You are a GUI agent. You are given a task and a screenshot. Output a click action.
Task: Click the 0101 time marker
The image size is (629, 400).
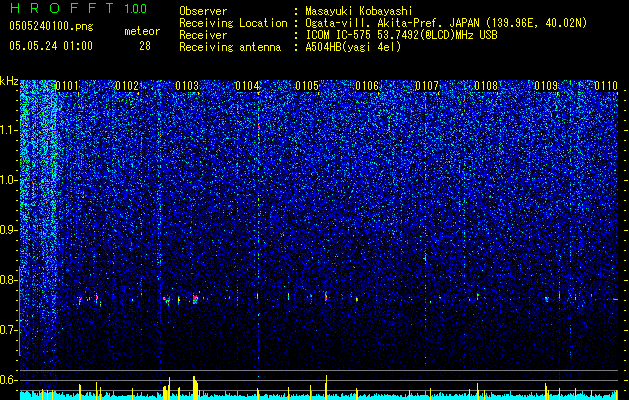click(67, 86)
